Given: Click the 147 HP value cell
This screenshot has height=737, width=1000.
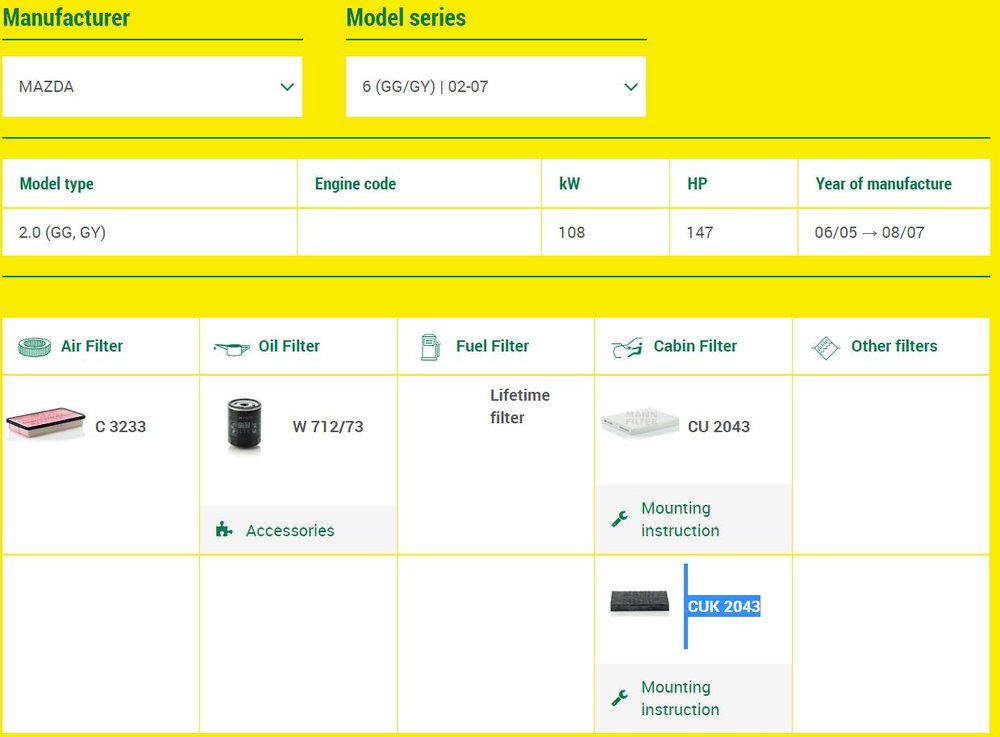Looking at the screenshot, I should coord(733,232).
